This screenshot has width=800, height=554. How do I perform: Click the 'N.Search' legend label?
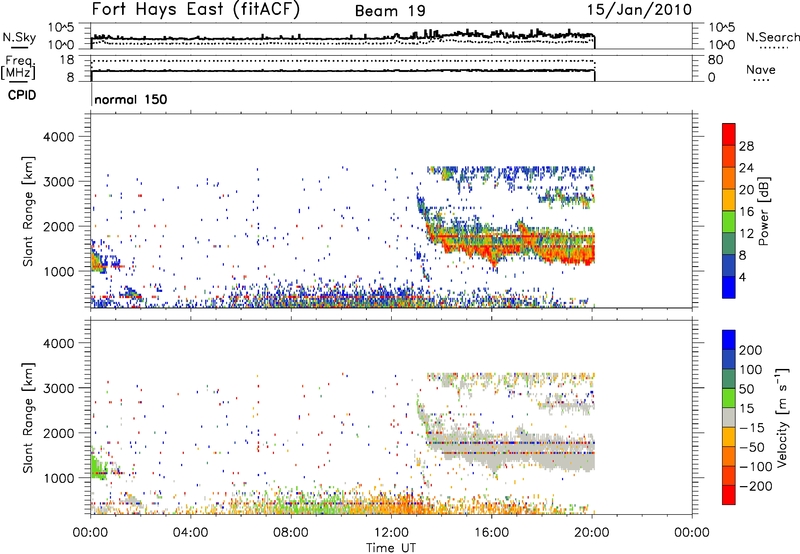click(772, 37)
